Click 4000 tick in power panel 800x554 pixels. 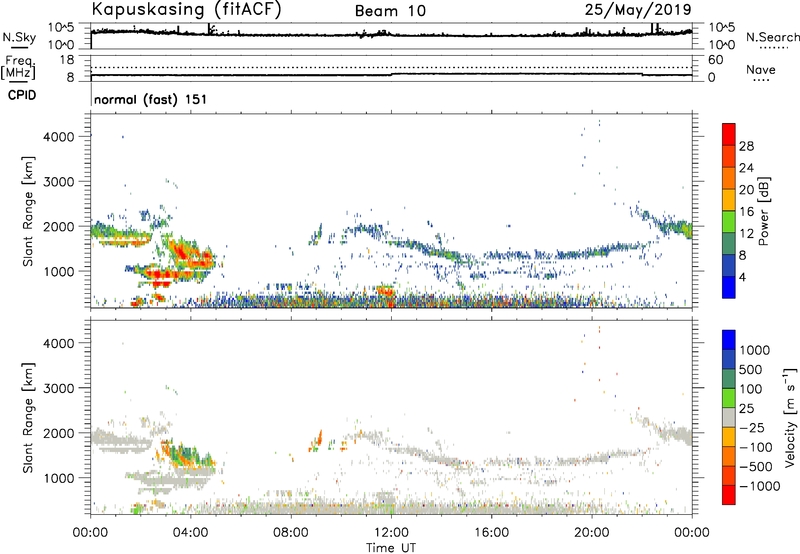pyautogui.click(x=59, y=137)
